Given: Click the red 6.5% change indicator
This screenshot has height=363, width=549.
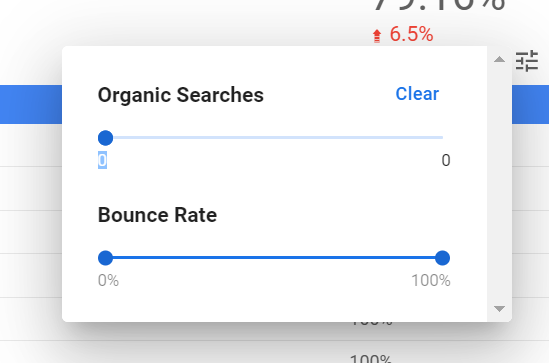Looking at the screenshot, I should coord(411,34).
